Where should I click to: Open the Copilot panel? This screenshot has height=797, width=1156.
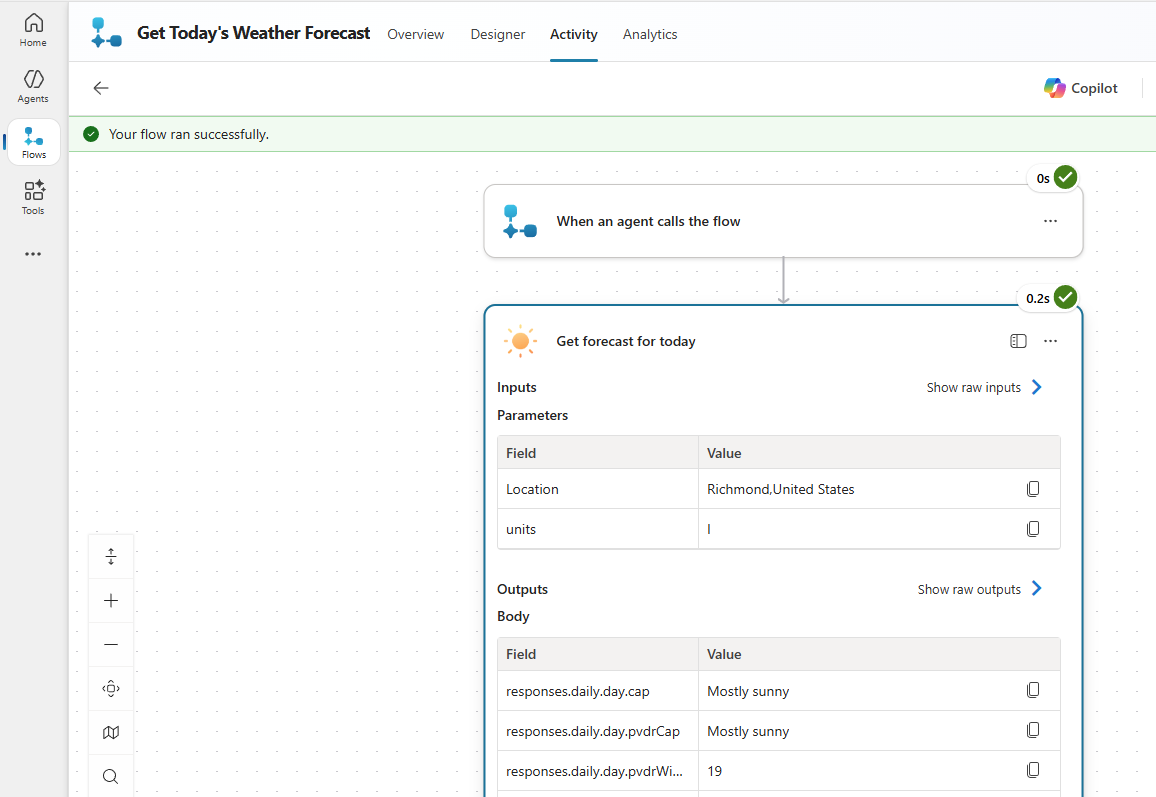[x=1080, y=88]
